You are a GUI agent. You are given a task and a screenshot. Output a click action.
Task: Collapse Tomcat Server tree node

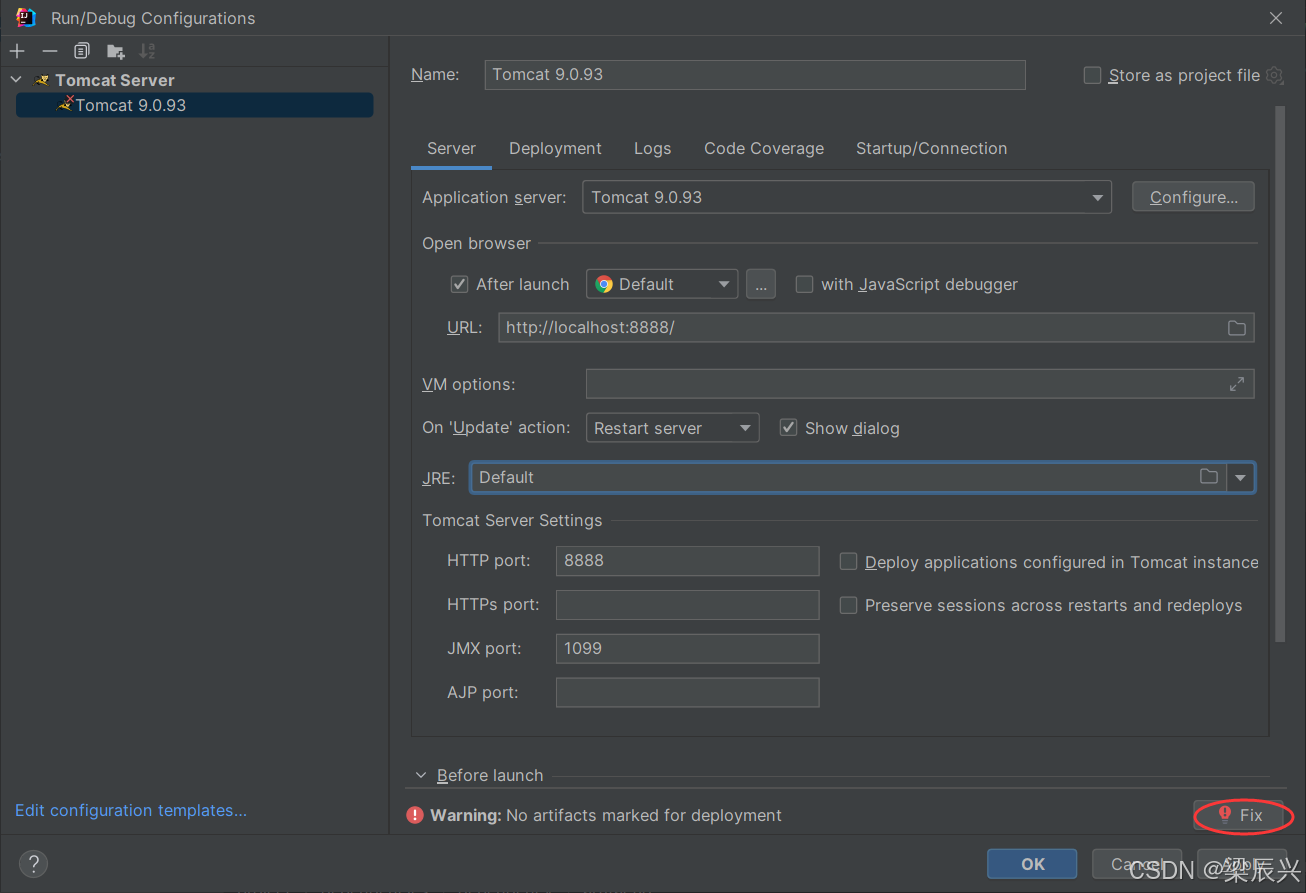coord(16,80)
